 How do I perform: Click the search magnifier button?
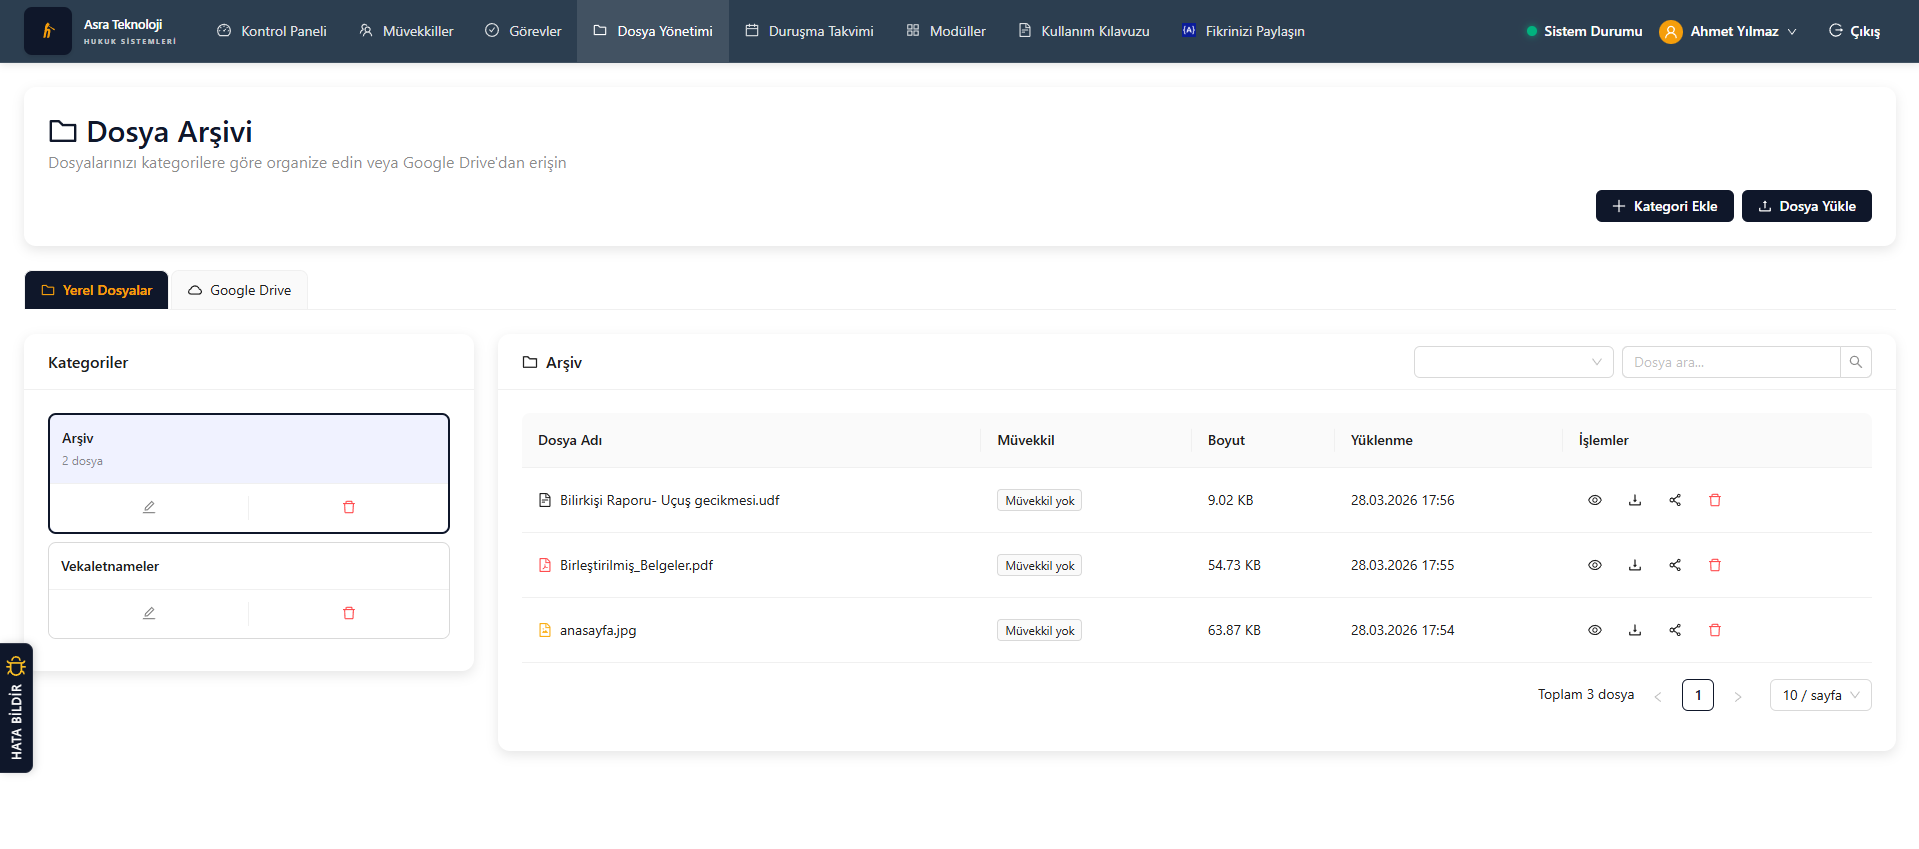tap(1856, 362)
